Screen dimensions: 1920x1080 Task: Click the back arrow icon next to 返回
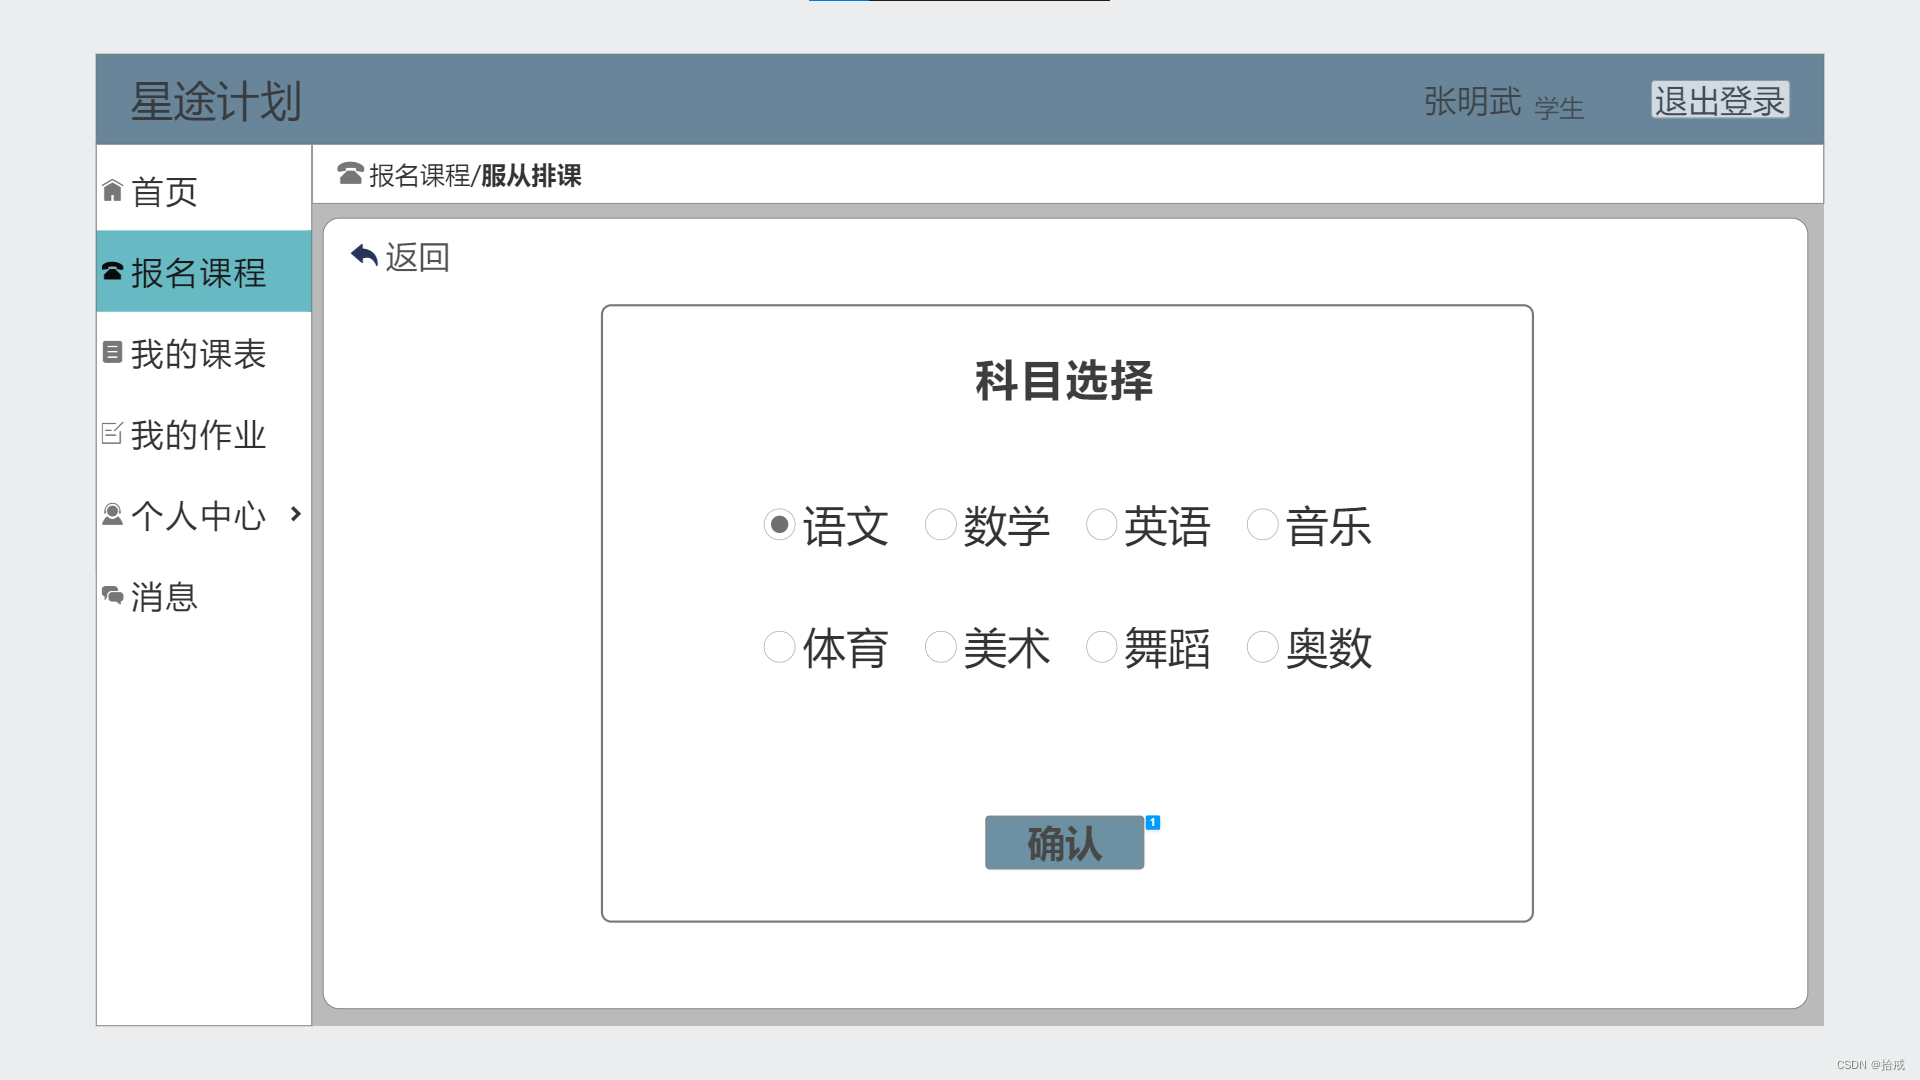pyautogui.click(x=364, y=256)
